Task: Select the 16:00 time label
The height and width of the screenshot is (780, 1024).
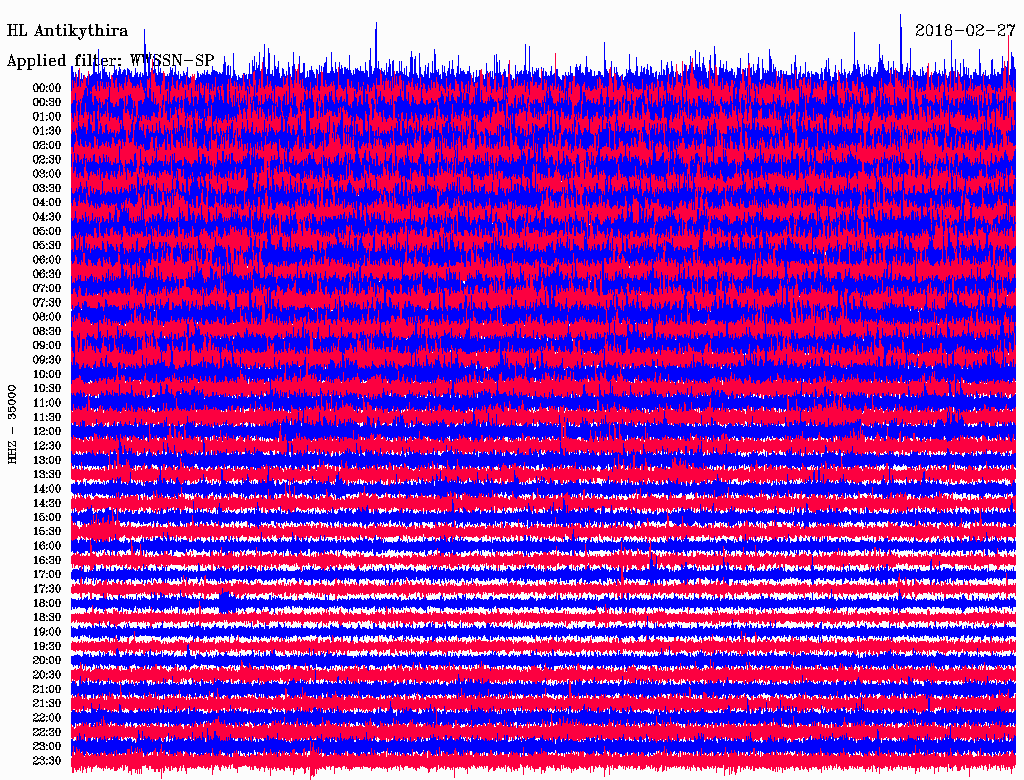Action: pos(47,546)
